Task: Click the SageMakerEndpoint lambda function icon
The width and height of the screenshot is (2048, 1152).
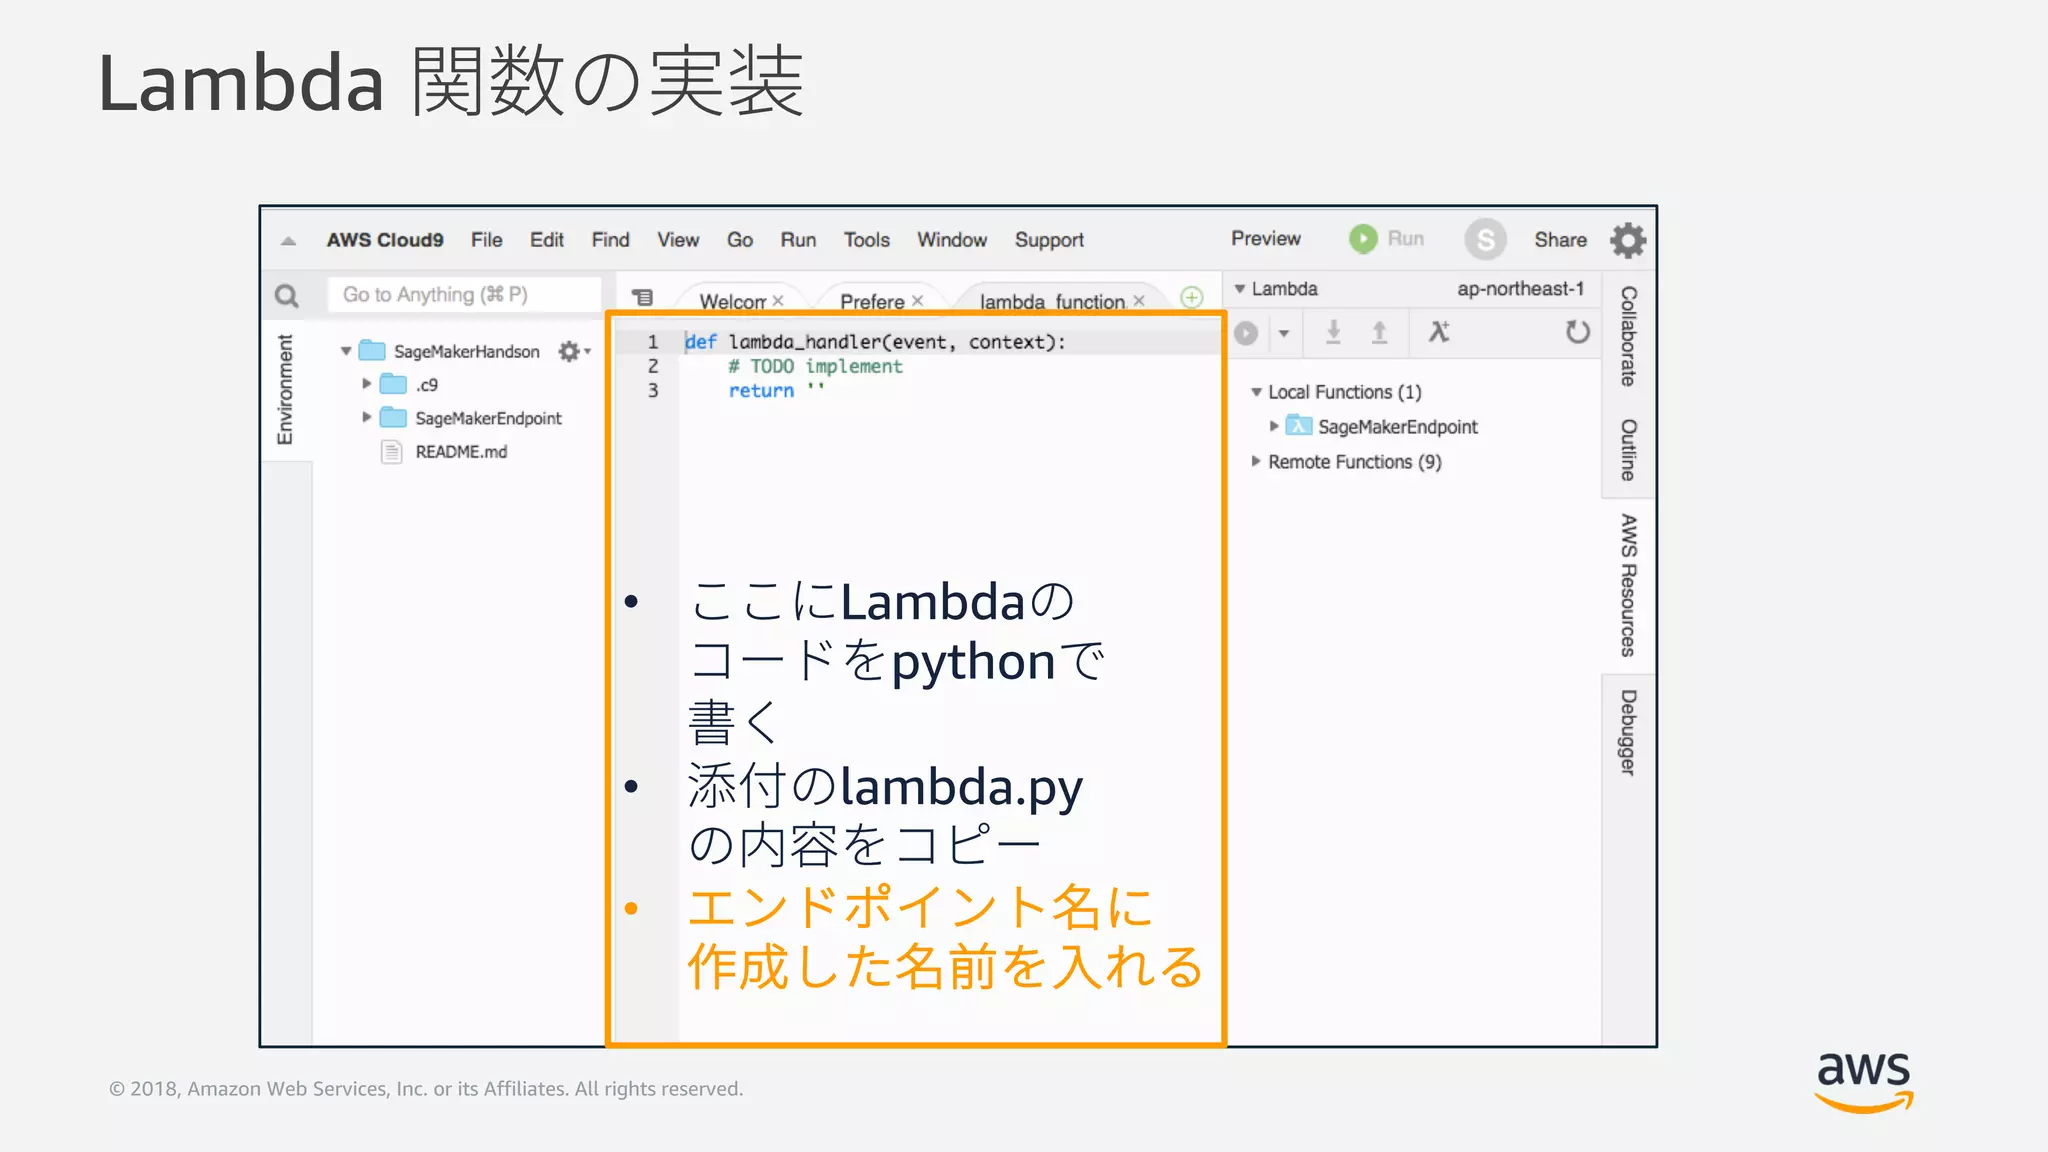Action: (1298, 426)
